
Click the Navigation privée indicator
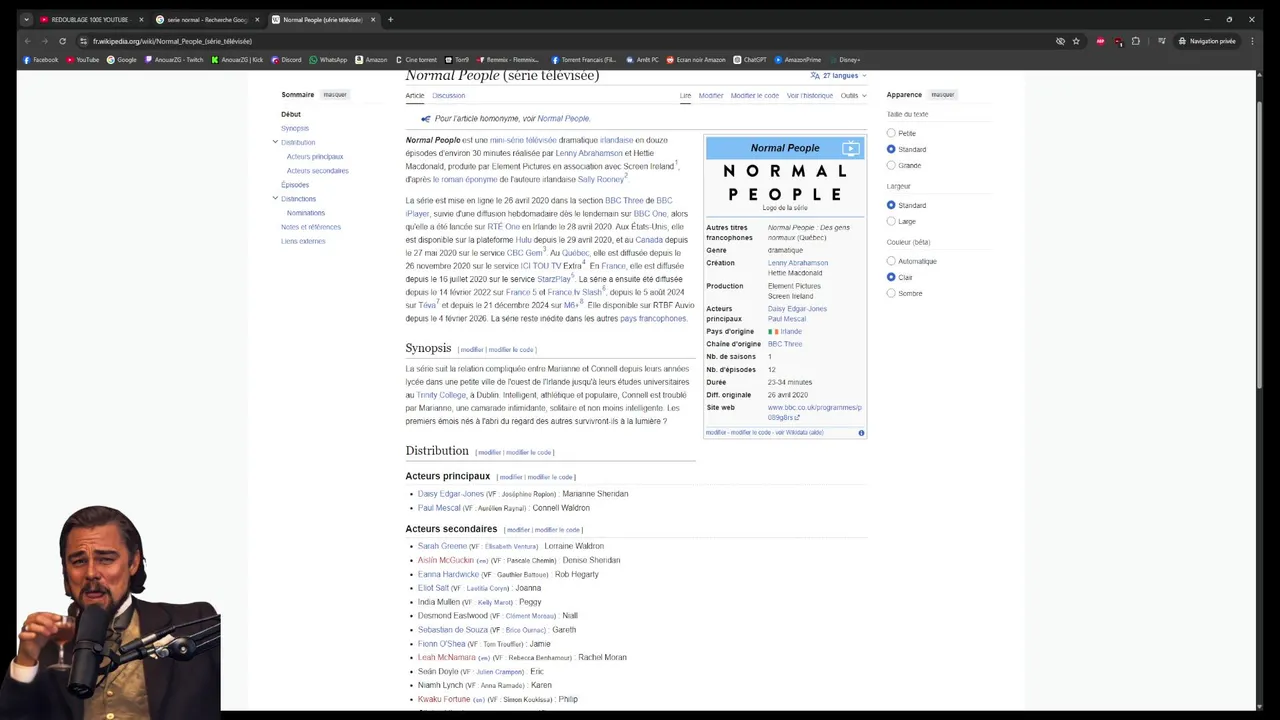coord(1207,41)
